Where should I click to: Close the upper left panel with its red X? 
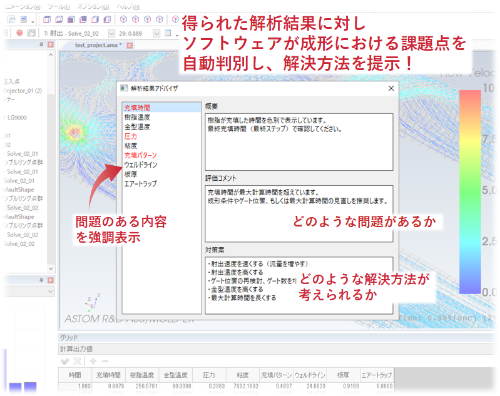(50, 45)
